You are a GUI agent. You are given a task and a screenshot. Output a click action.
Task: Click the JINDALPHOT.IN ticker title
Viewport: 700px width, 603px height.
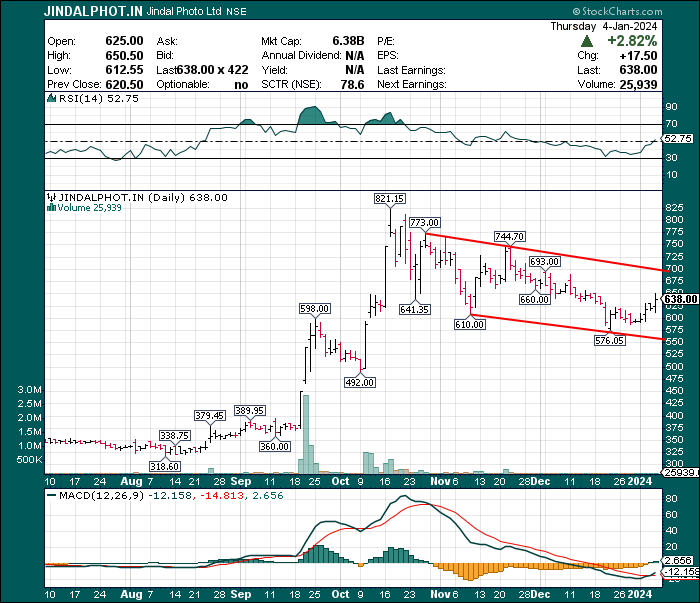coord(93,11)
